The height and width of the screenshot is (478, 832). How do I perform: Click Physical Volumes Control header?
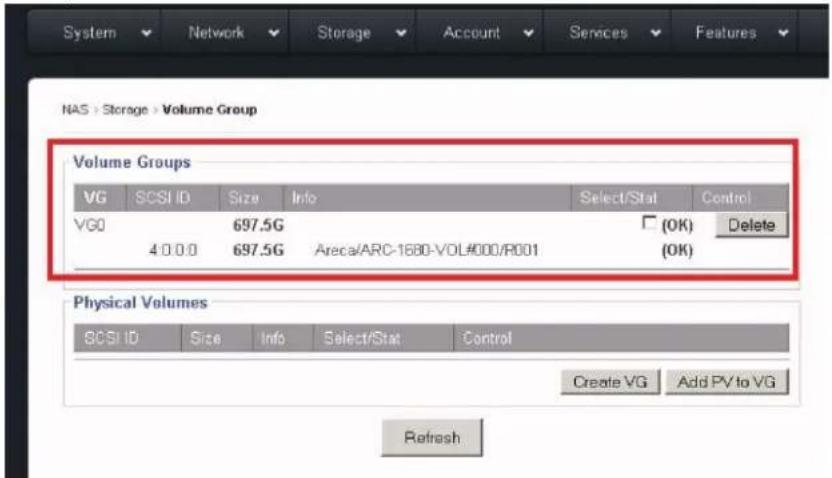point(621,338)
